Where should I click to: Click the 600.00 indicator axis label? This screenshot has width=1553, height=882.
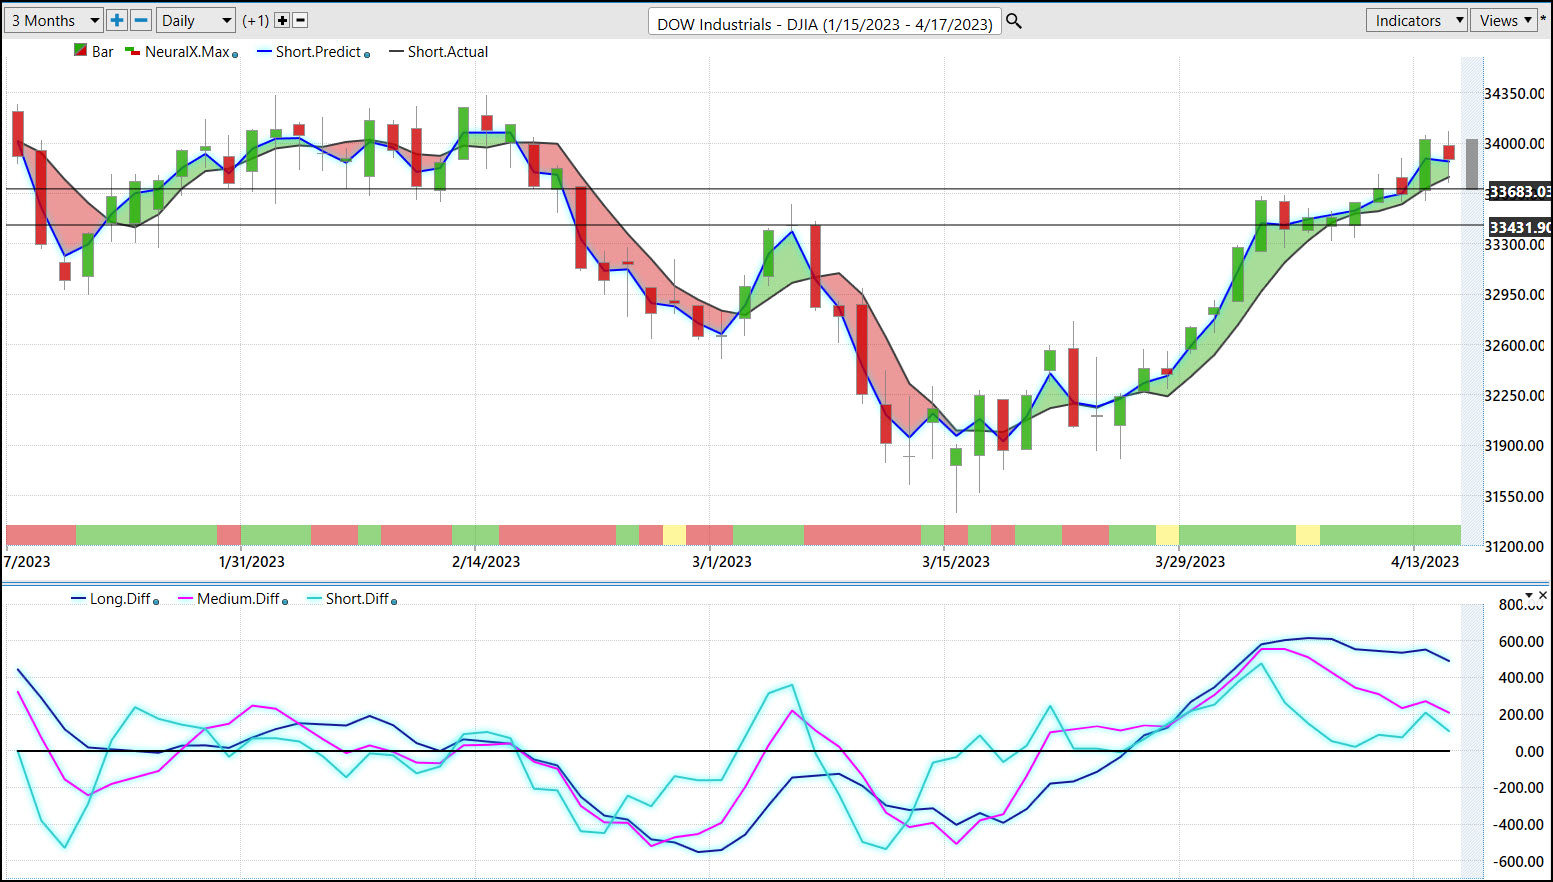point(1520,641)
